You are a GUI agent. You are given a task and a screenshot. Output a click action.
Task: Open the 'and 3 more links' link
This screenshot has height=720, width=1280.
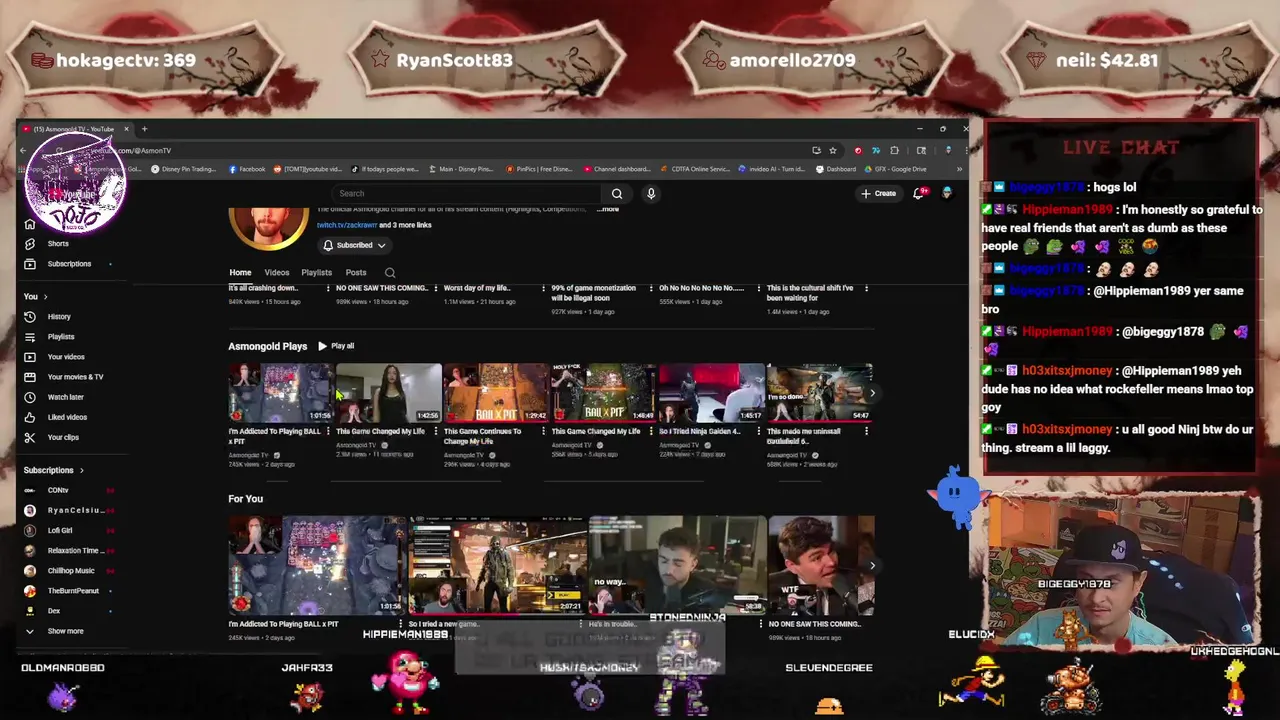click(405, 225)
